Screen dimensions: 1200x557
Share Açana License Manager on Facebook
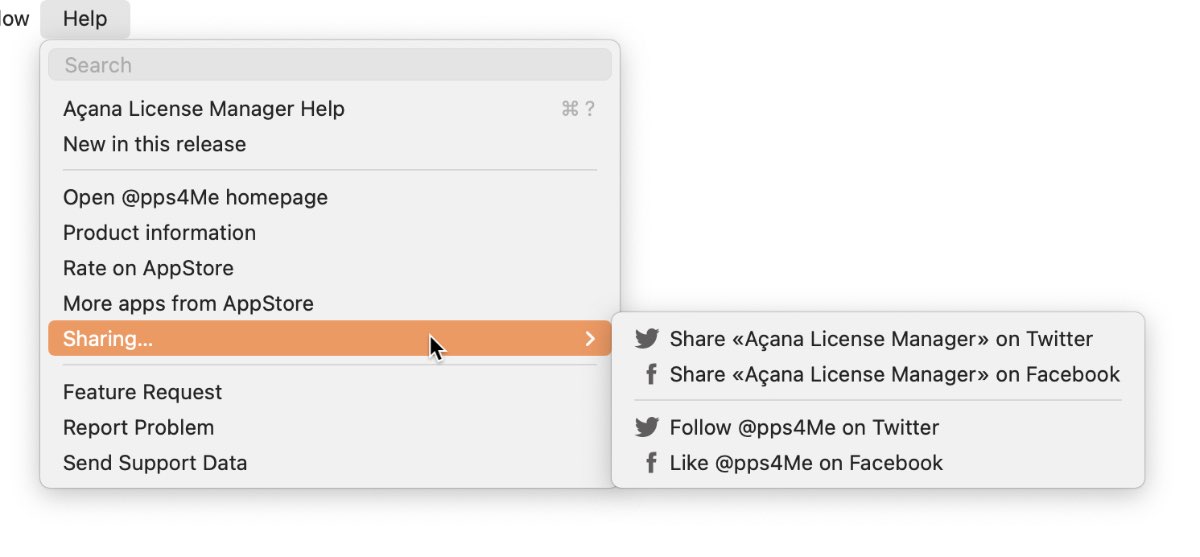(878, 374)
